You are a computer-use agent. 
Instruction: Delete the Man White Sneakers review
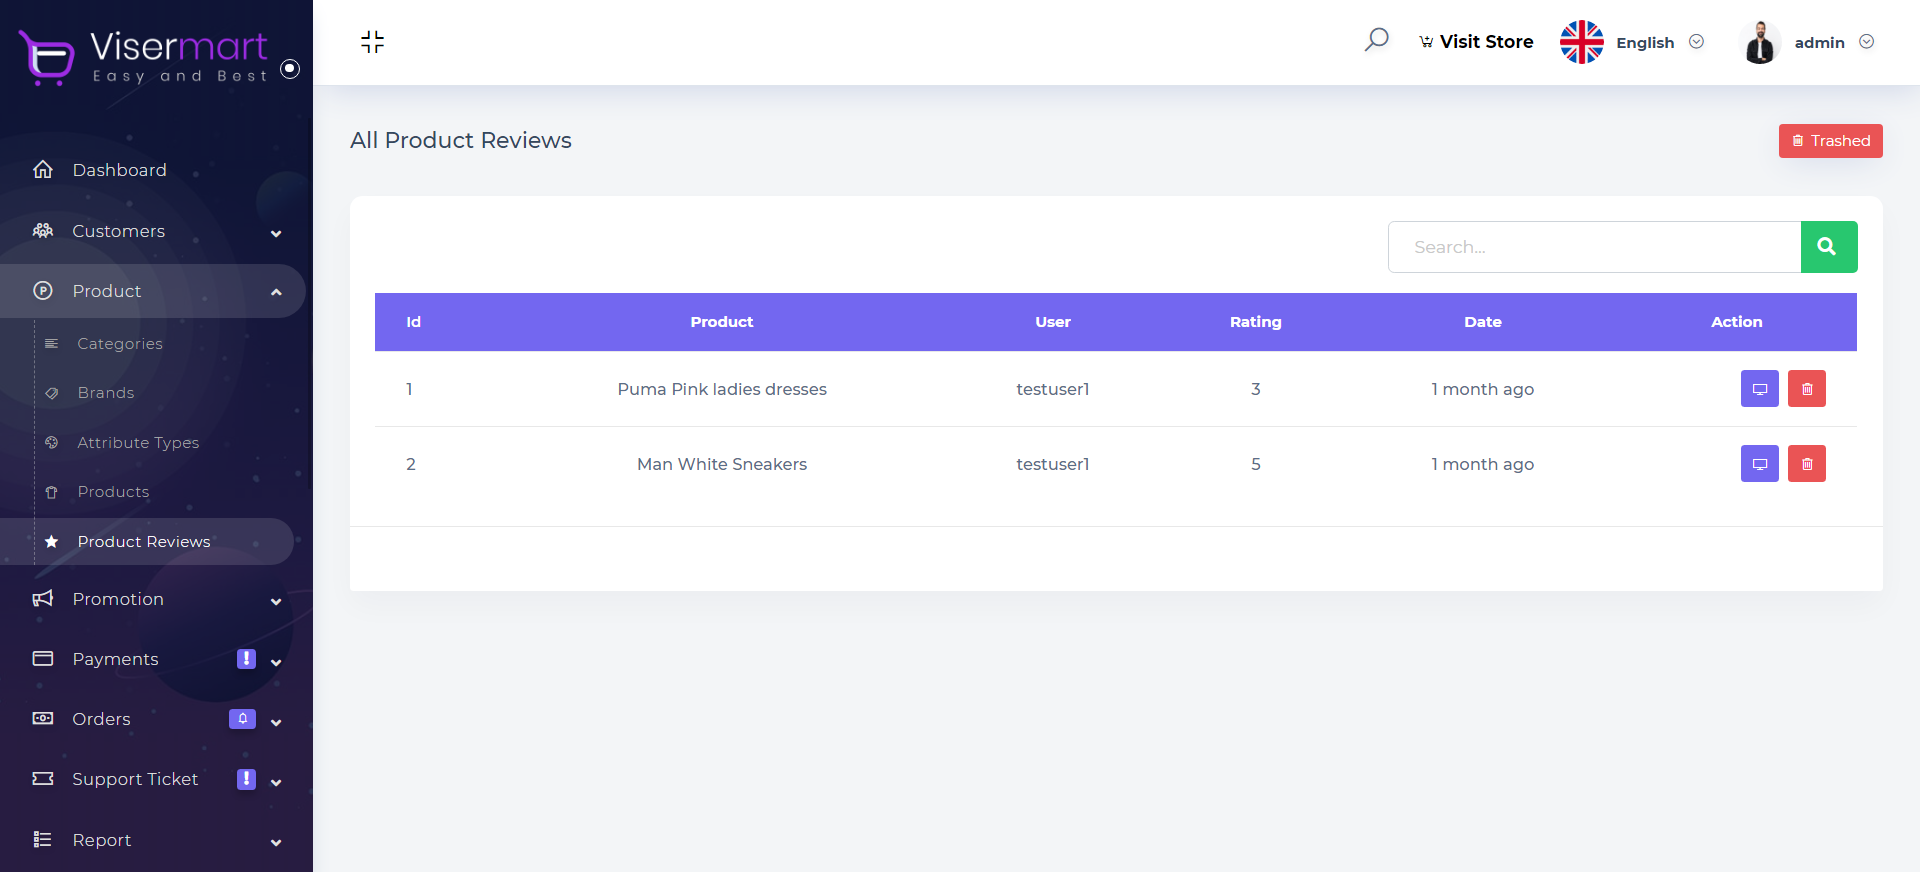tap(1806, 464)
